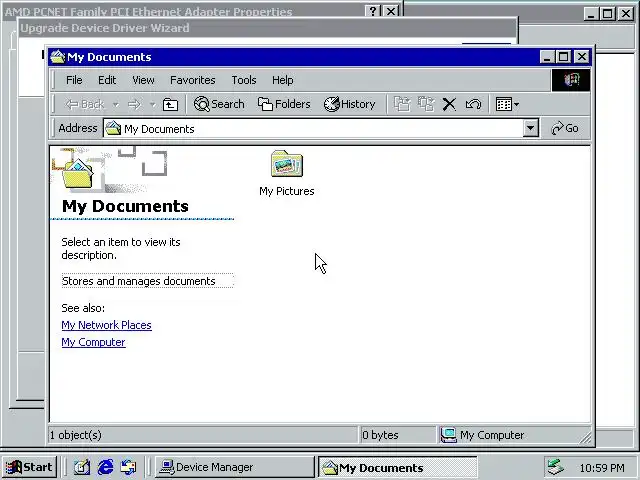Click 'Stores and manages documents' text
640x480 pixels.
[138, 281]
